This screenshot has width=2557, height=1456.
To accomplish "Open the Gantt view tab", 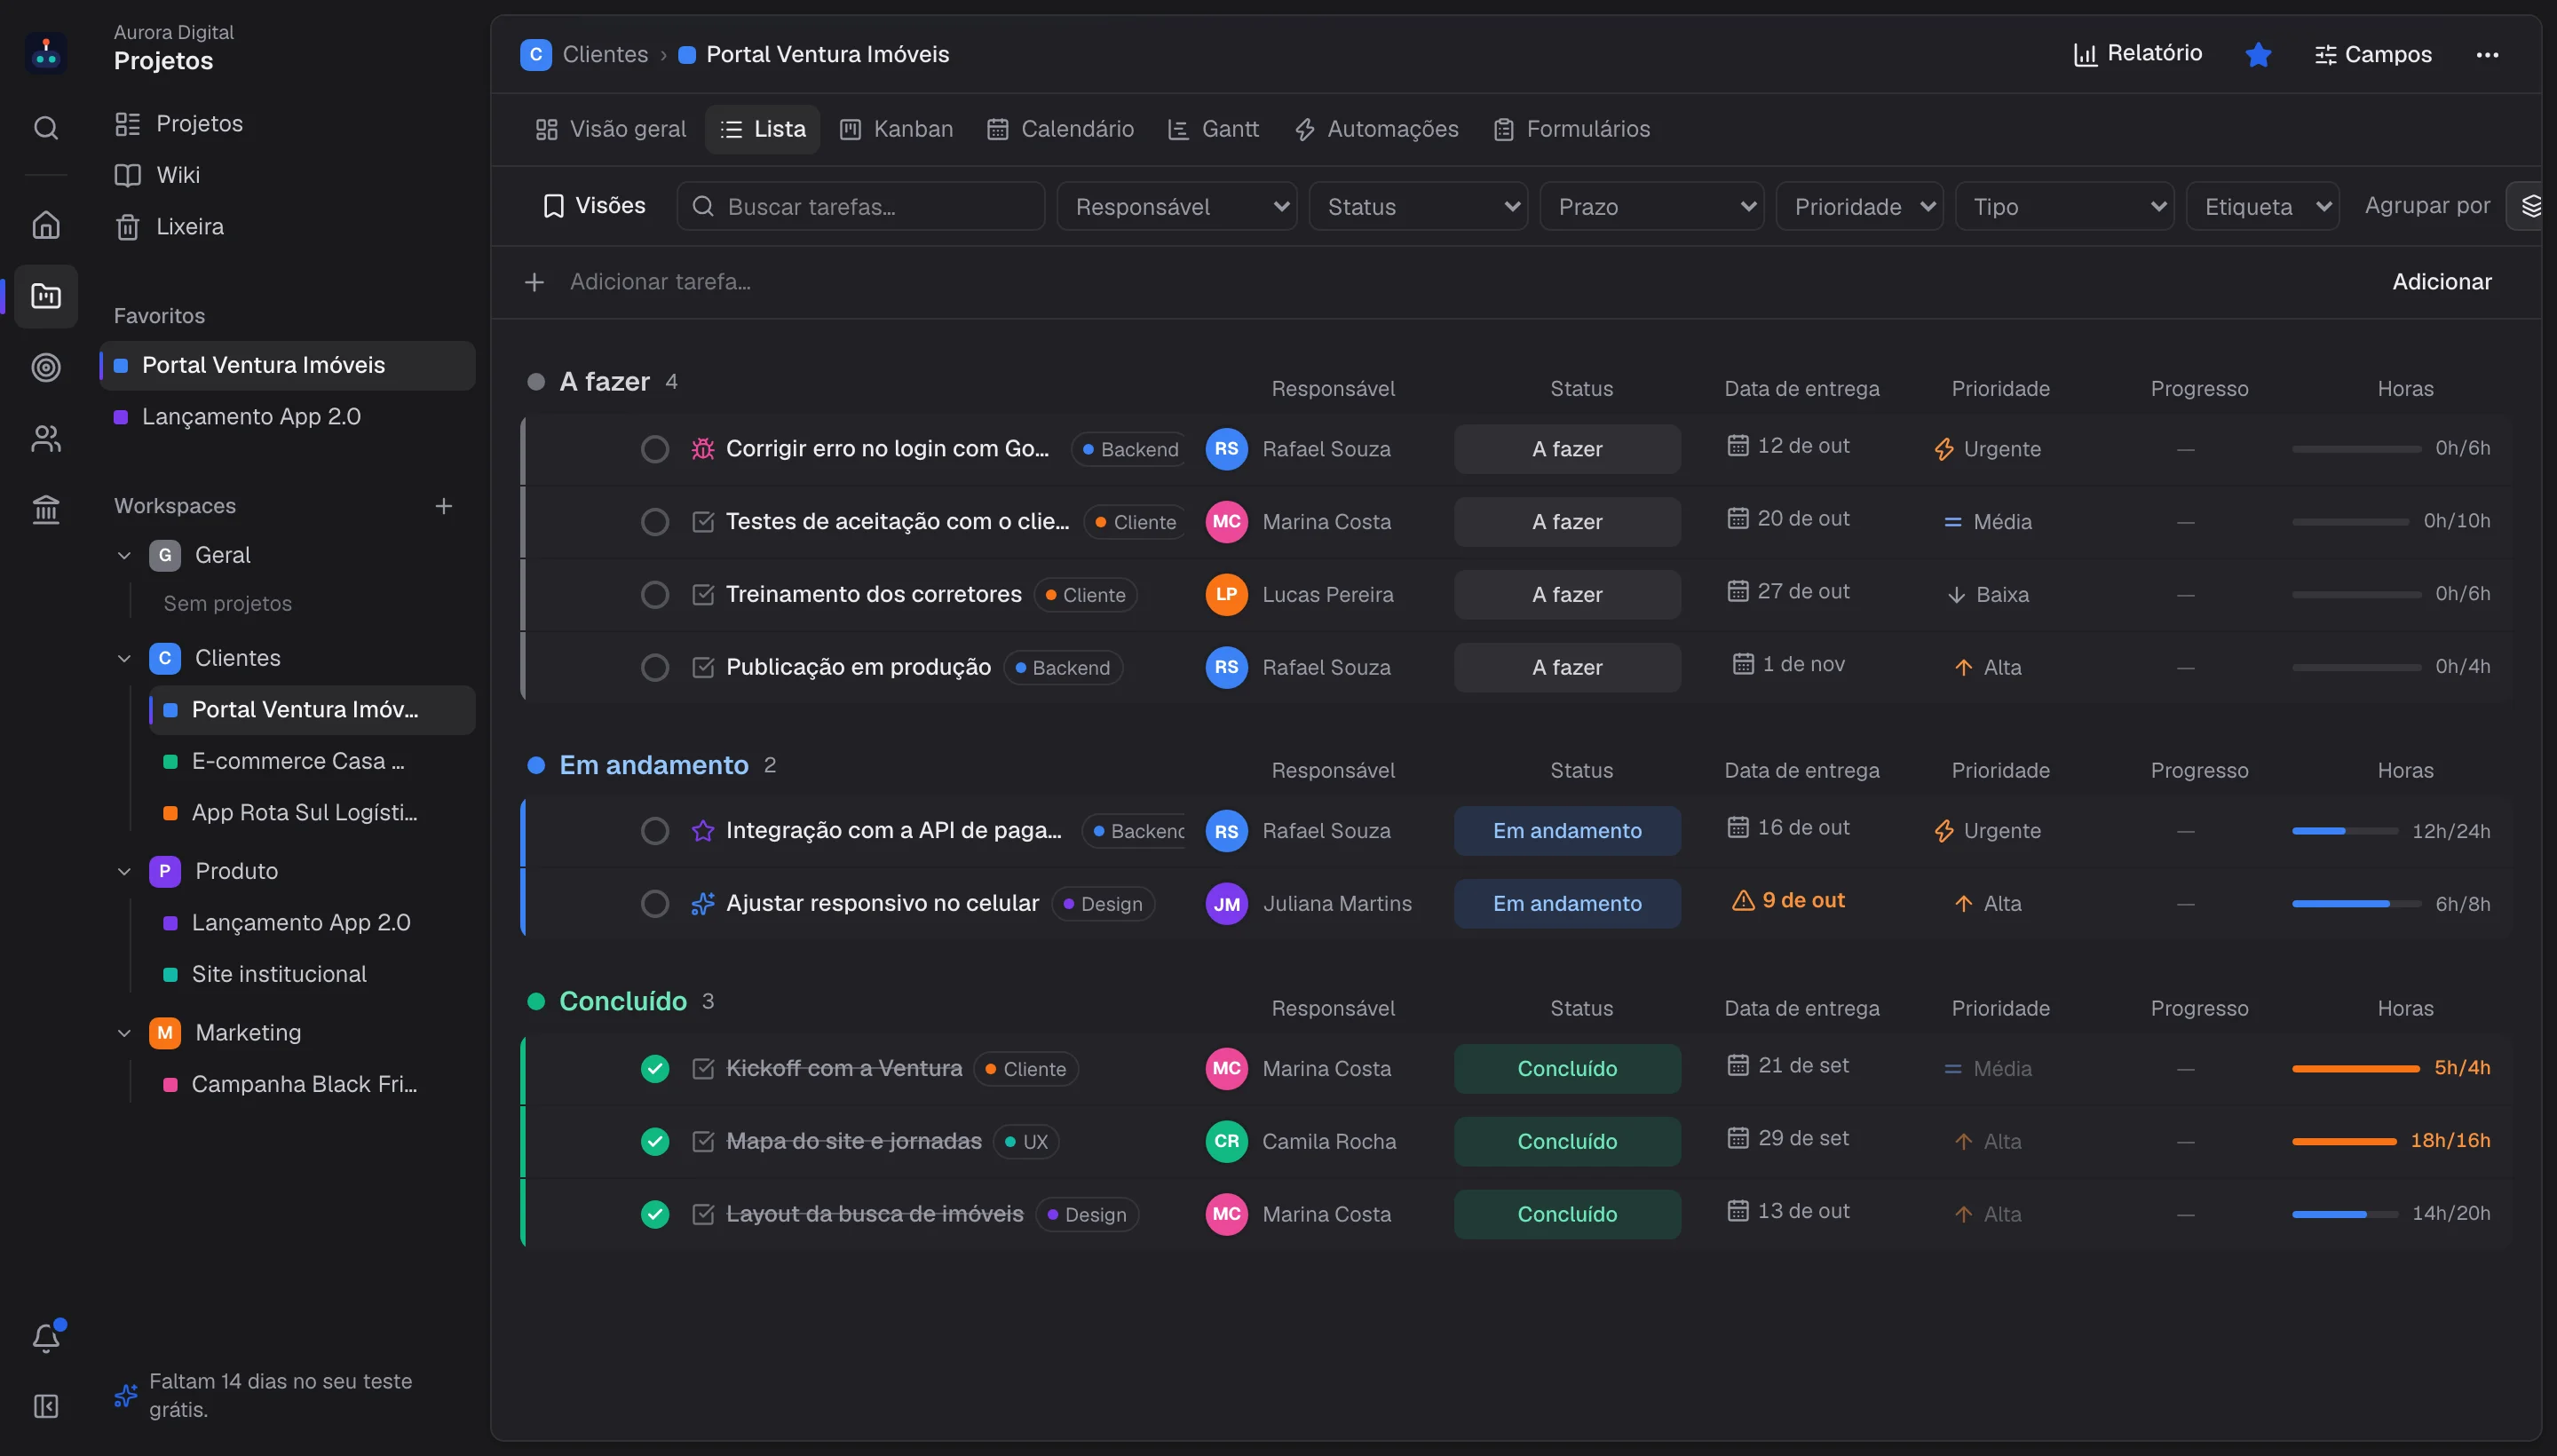I will (x=1214, y=129).
